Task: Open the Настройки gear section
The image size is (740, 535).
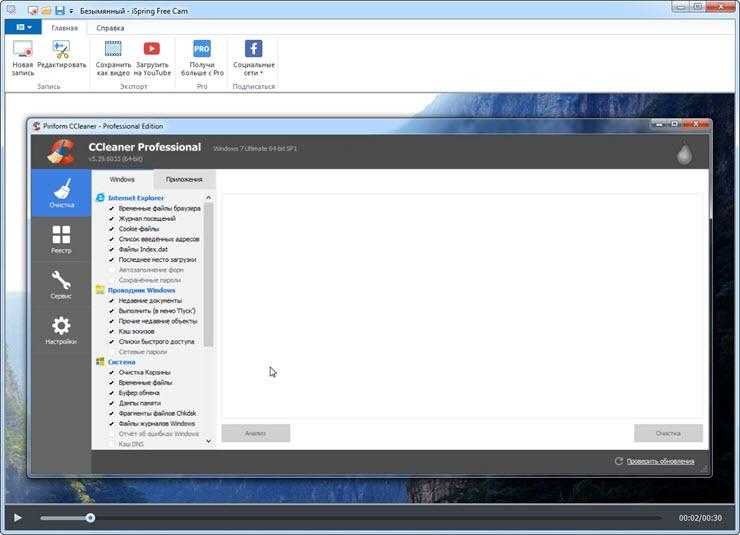Action: [61, 330]
